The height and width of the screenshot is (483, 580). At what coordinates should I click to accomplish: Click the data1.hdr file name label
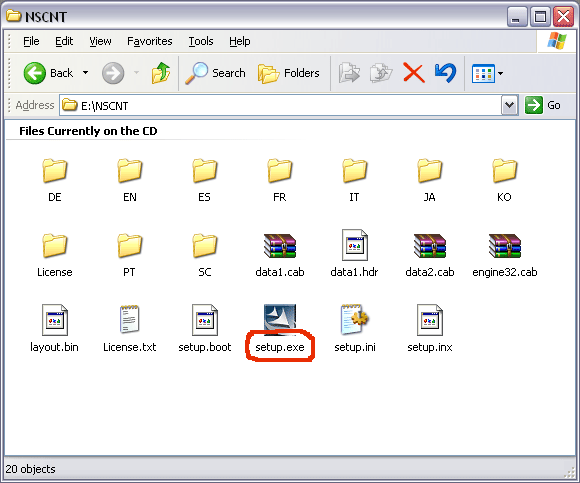coord(354,272)
